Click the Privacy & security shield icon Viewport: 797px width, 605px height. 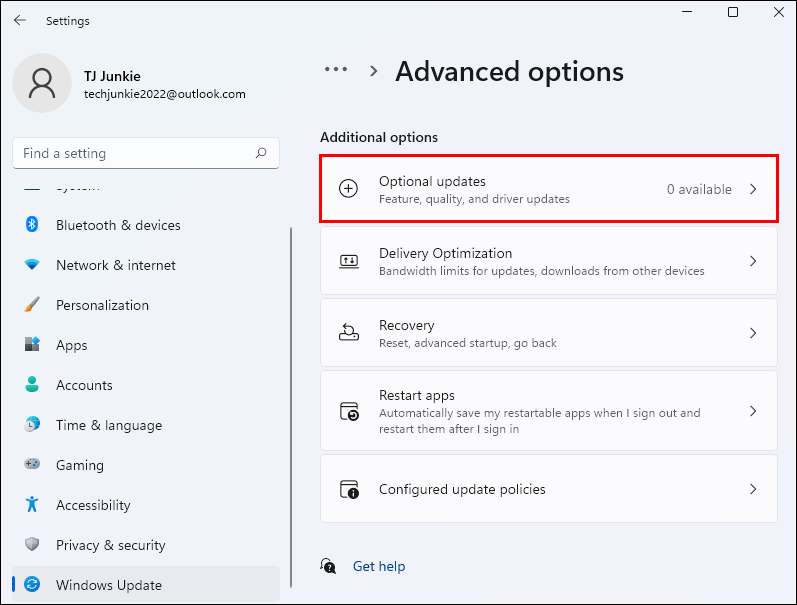(32, 545)
